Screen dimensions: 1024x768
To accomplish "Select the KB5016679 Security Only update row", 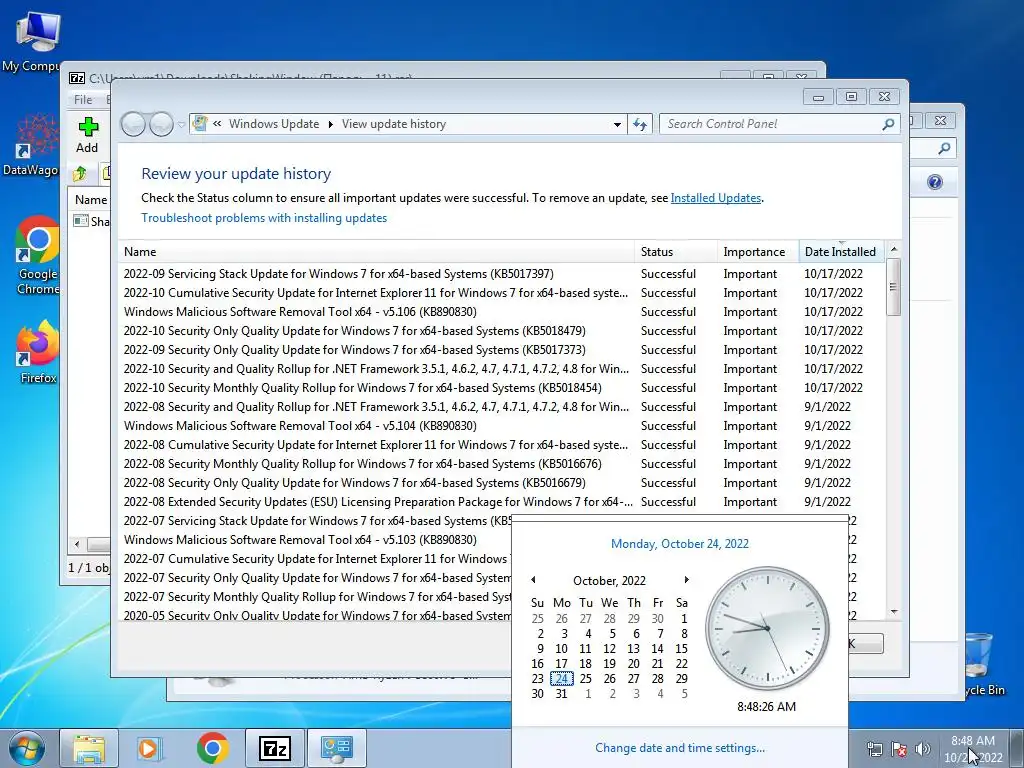I will 502,483.
